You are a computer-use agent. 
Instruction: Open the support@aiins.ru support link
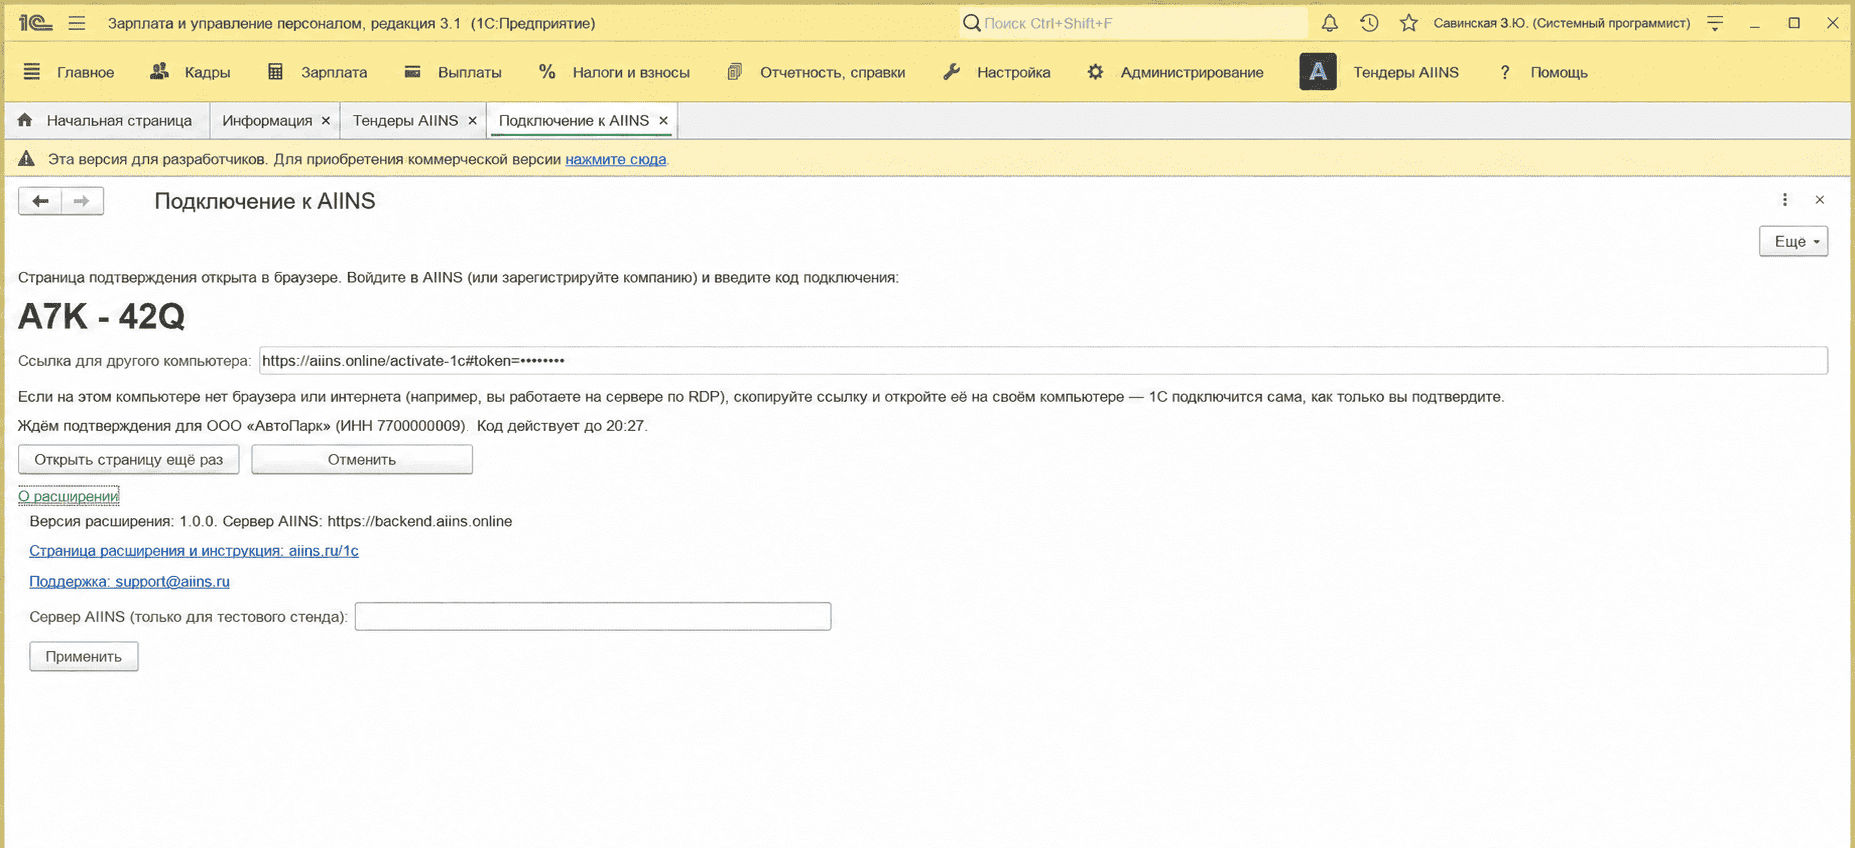[x=129, y=581]
